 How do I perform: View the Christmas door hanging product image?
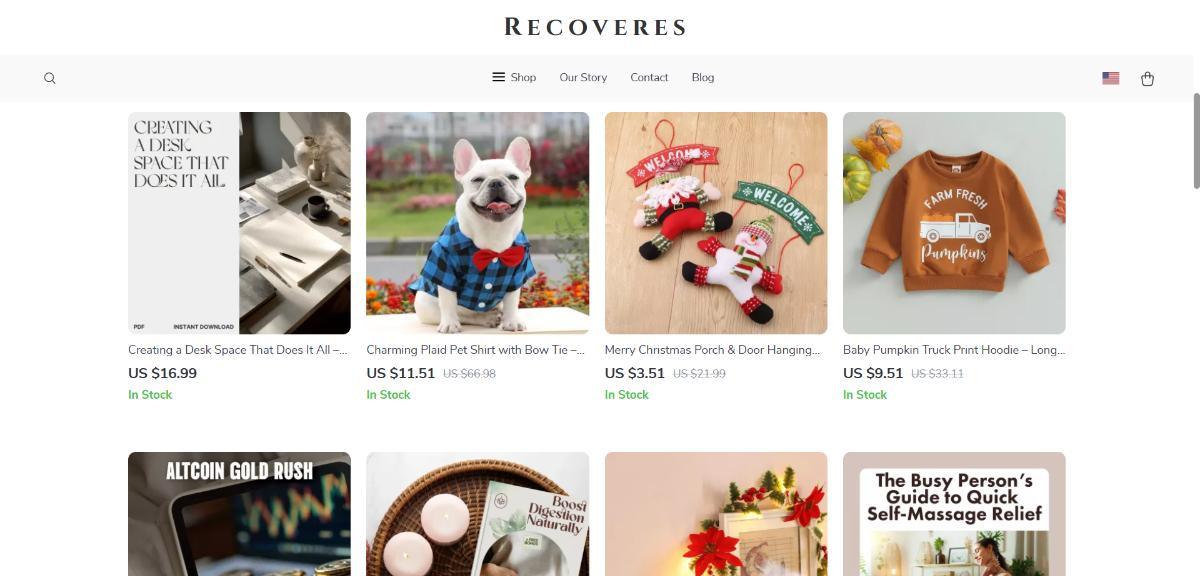point(716,223)
